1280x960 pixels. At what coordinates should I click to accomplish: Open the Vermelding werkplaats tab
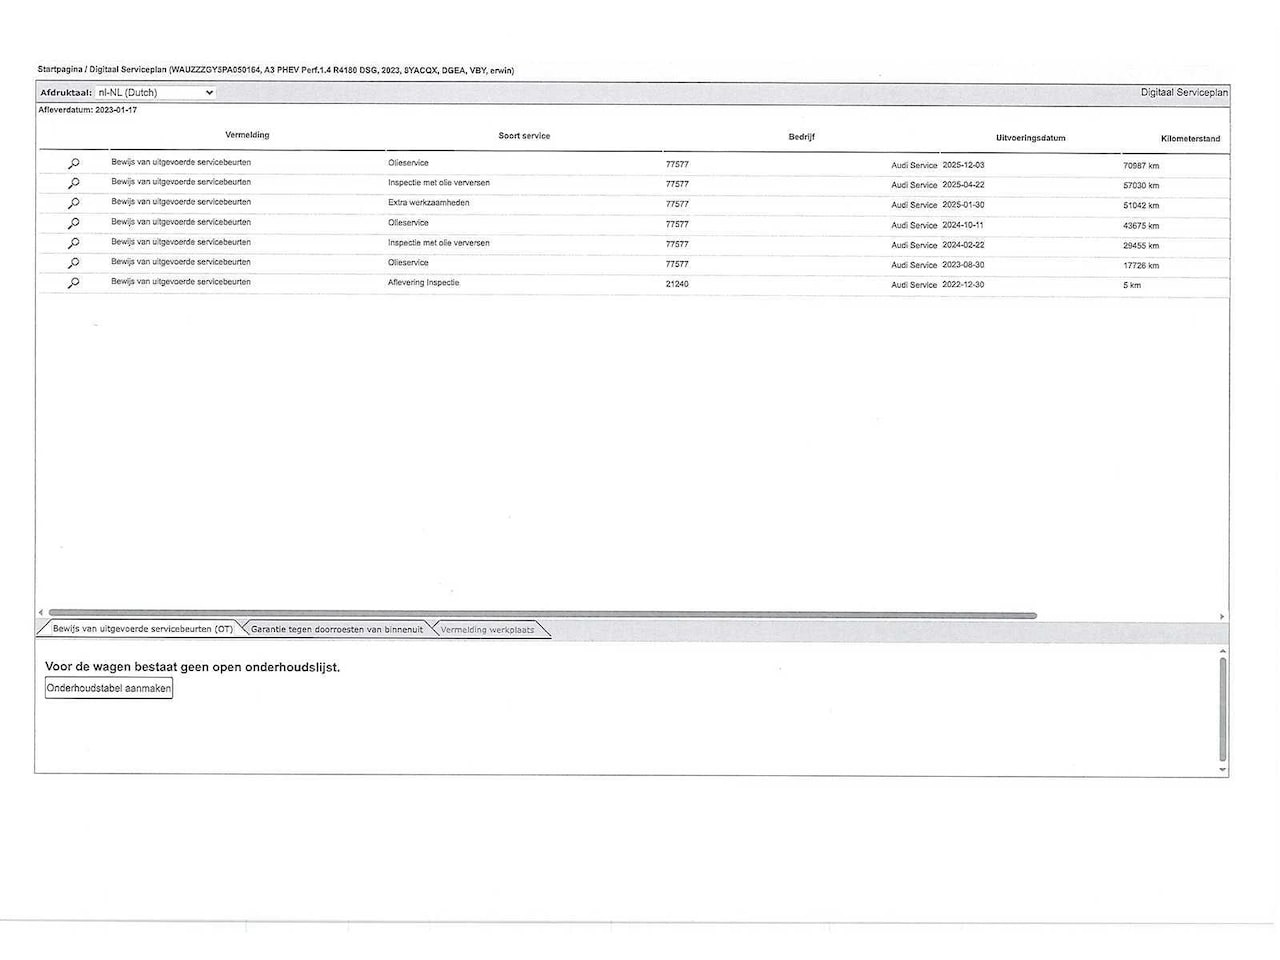pyautogui.click(x=488, y=630)
